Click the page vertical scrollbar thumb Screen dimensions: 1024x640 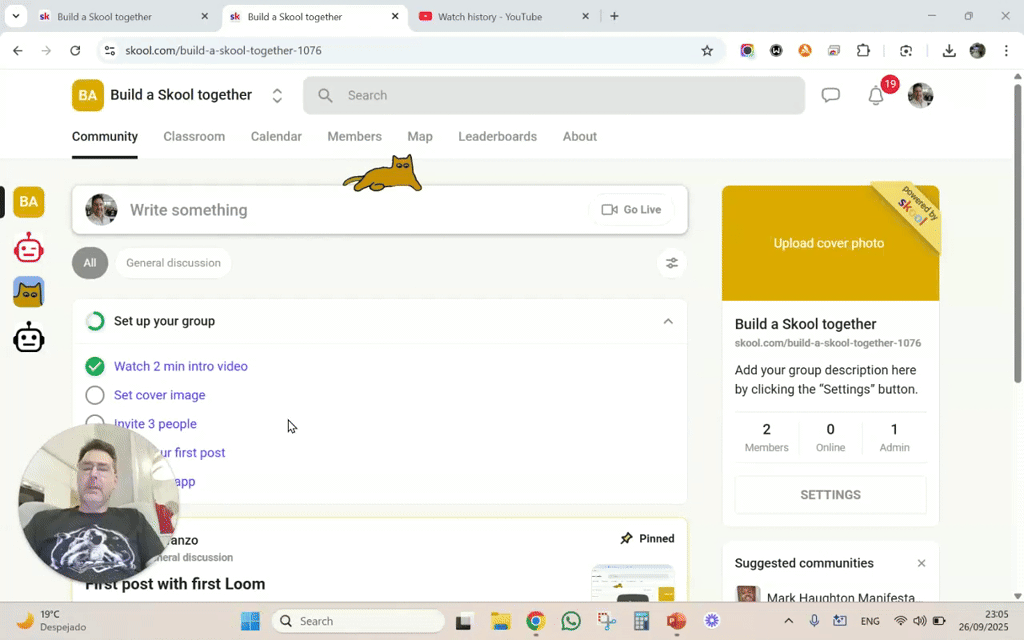point(1017,233)
